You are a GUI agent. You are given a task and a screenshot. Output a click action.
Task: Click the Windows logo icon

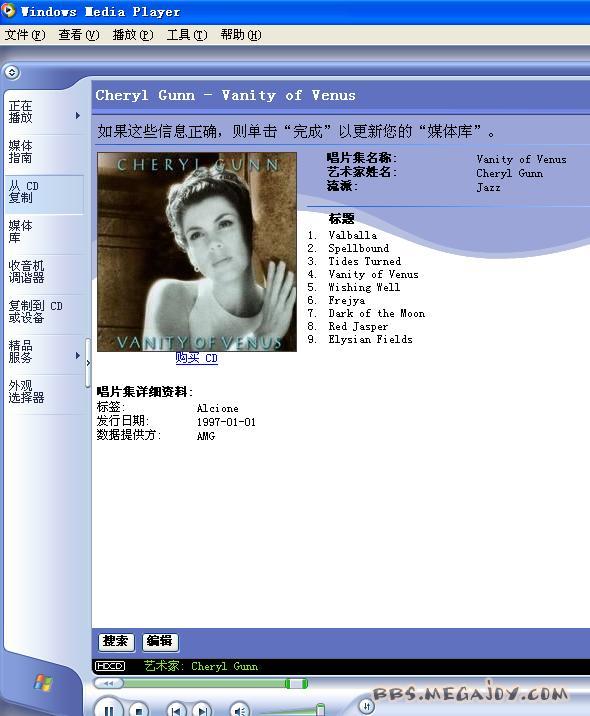[x=43, y=684]
